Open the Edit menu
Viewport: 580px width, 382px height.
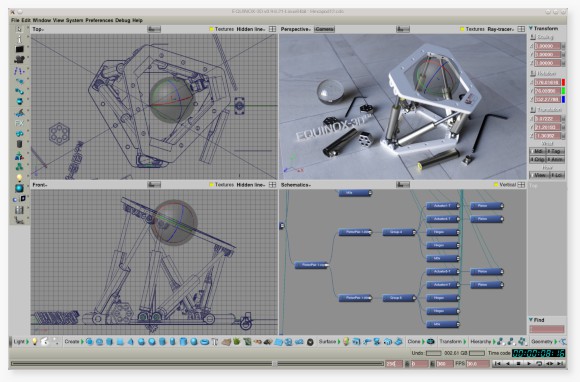26,20
